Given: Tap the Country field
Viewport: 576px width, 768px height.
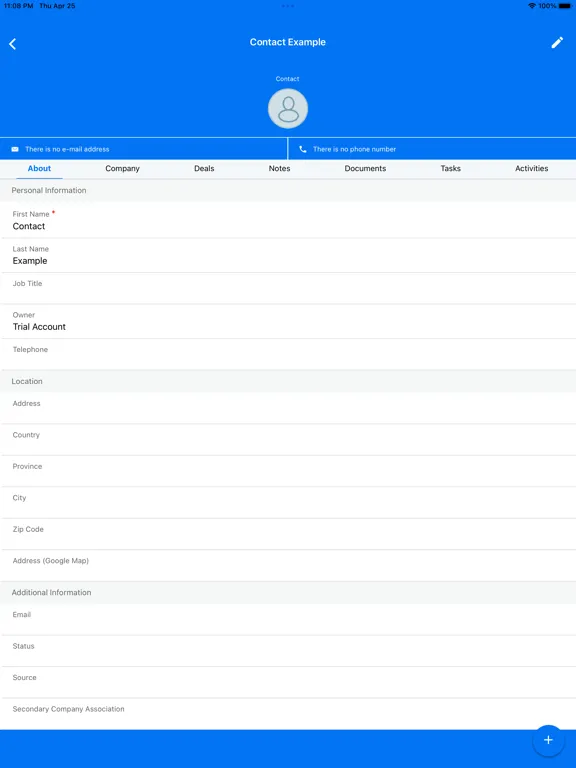Looking at the screenshot, I should 288,440.
